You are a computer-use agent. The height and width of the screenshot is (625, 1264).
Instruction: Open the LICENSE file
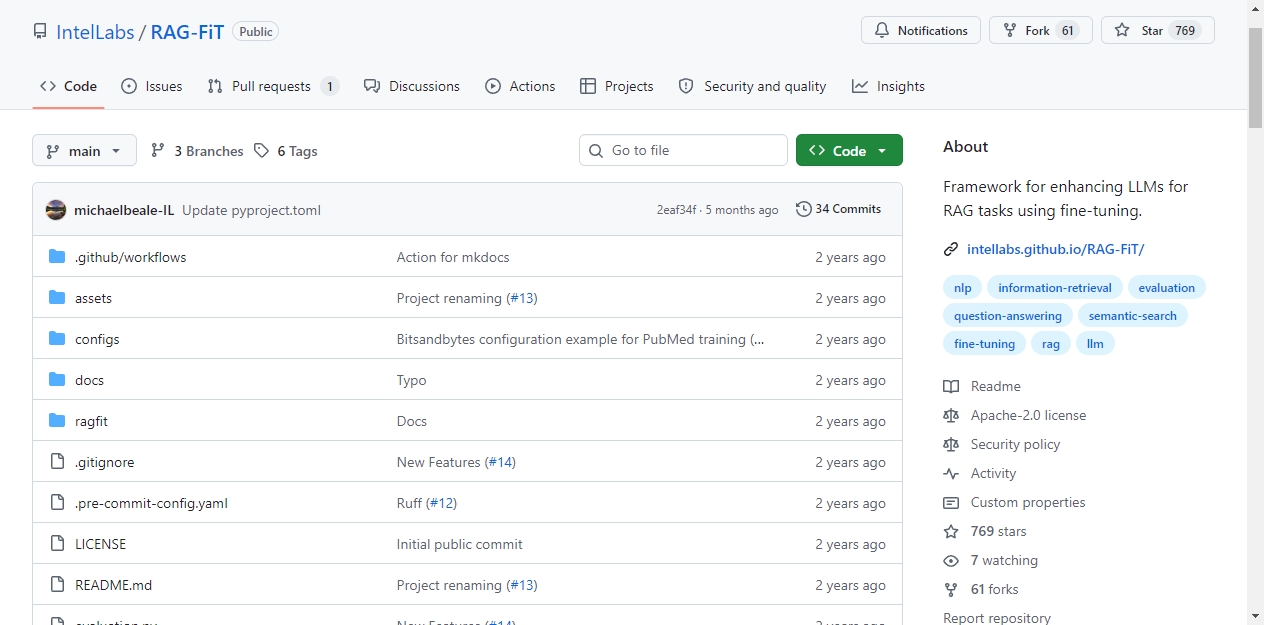coord(100,544)
